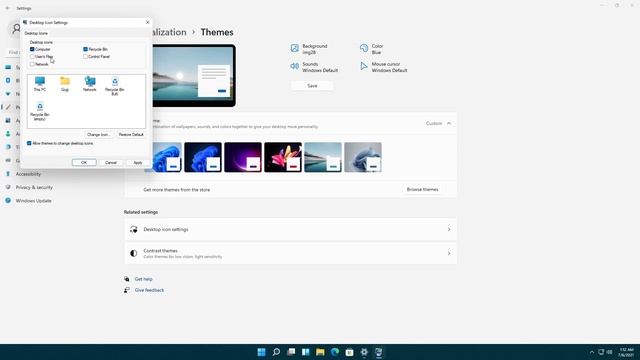Select the This PC icon in preview list
640x360 pixels.
coord(40,84)
